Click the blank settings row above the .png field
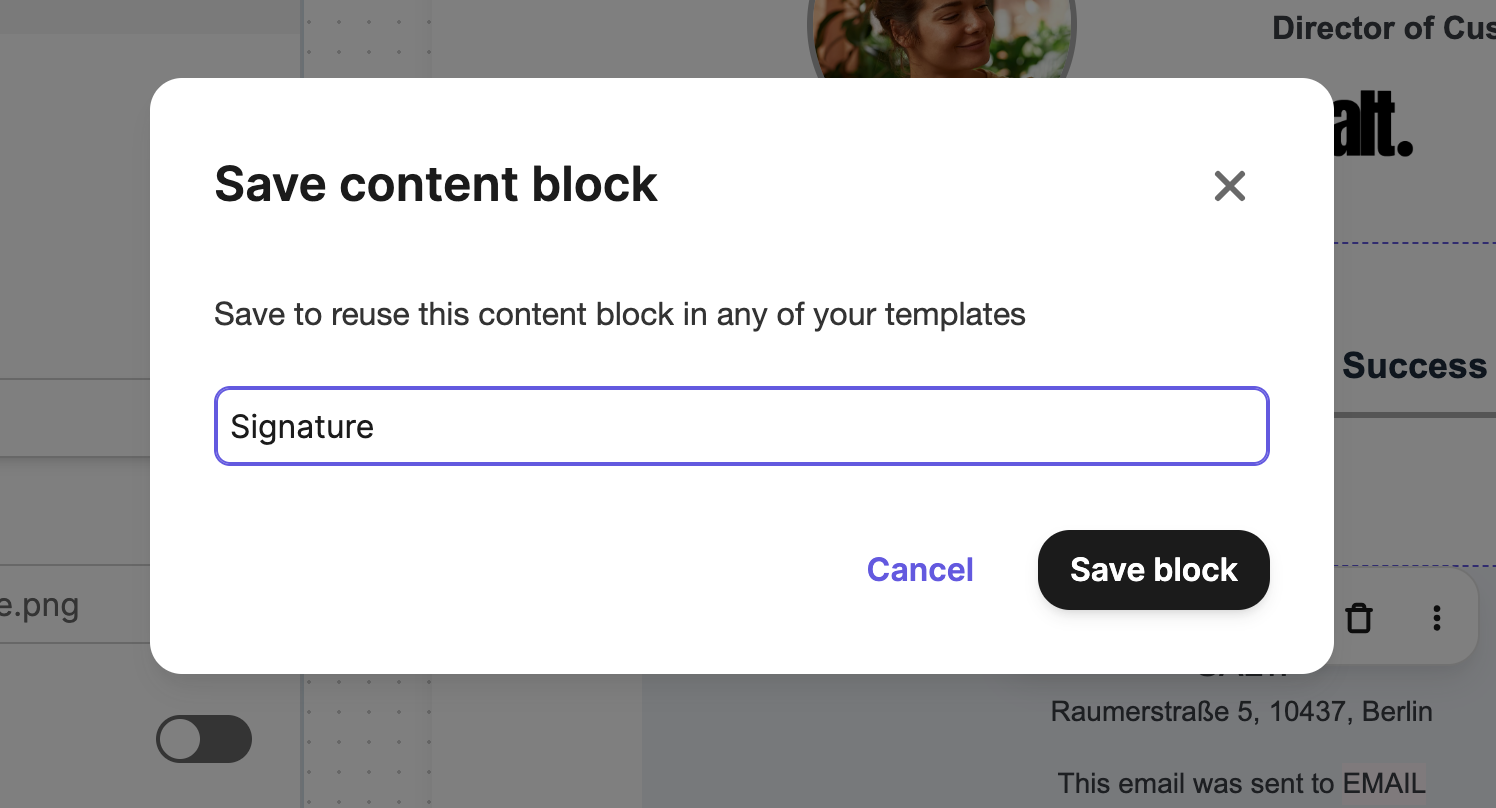1496x808 pixels. 75,417
